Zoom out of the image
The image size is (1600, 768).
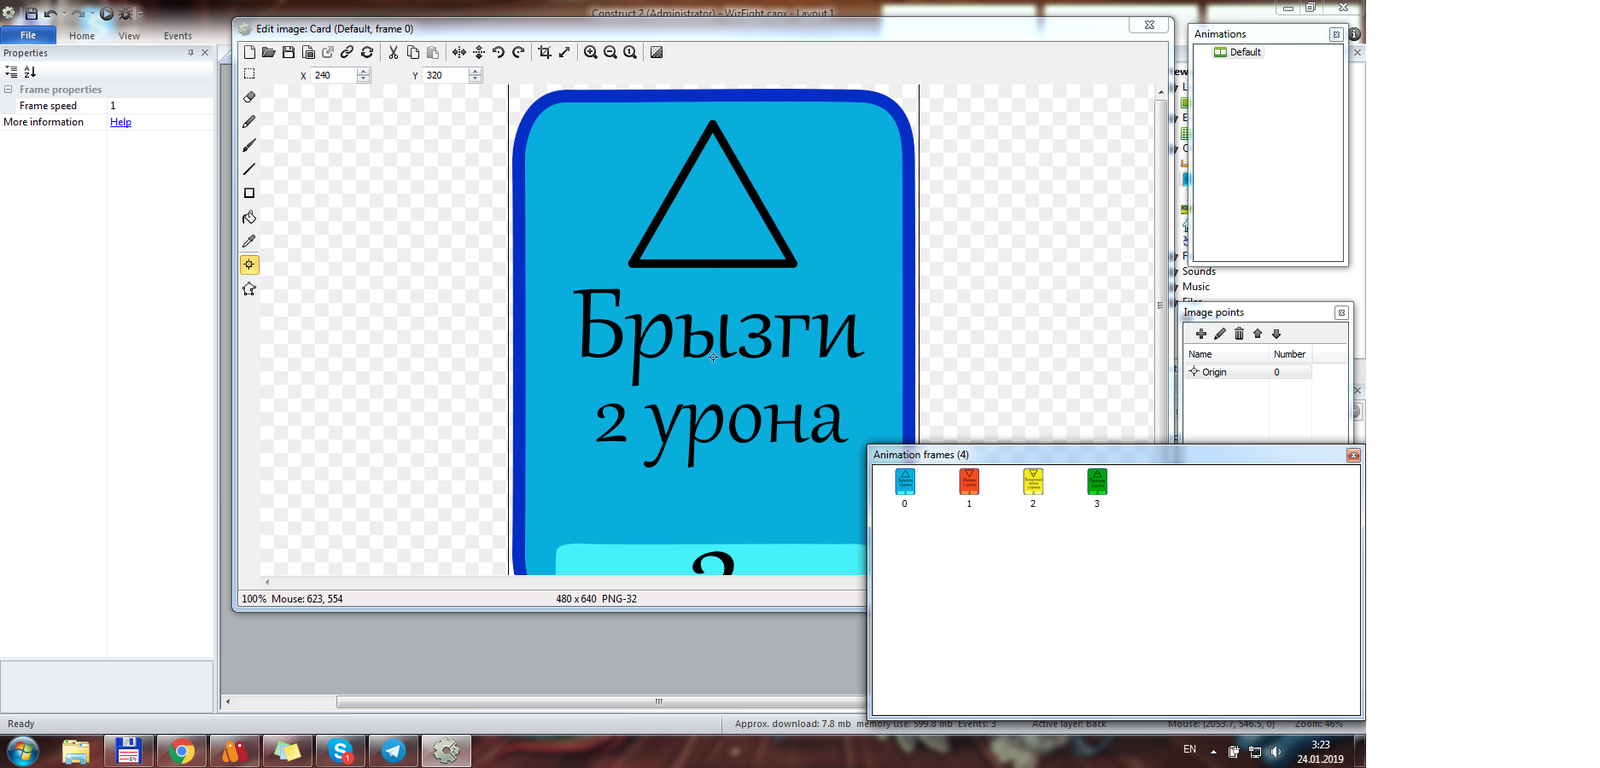(x=610, y=52)
